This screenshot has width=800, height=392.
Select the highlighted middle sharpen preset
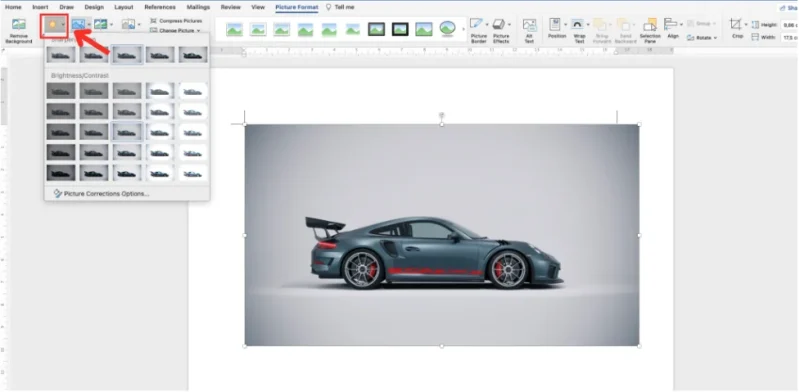pos(127,55)
